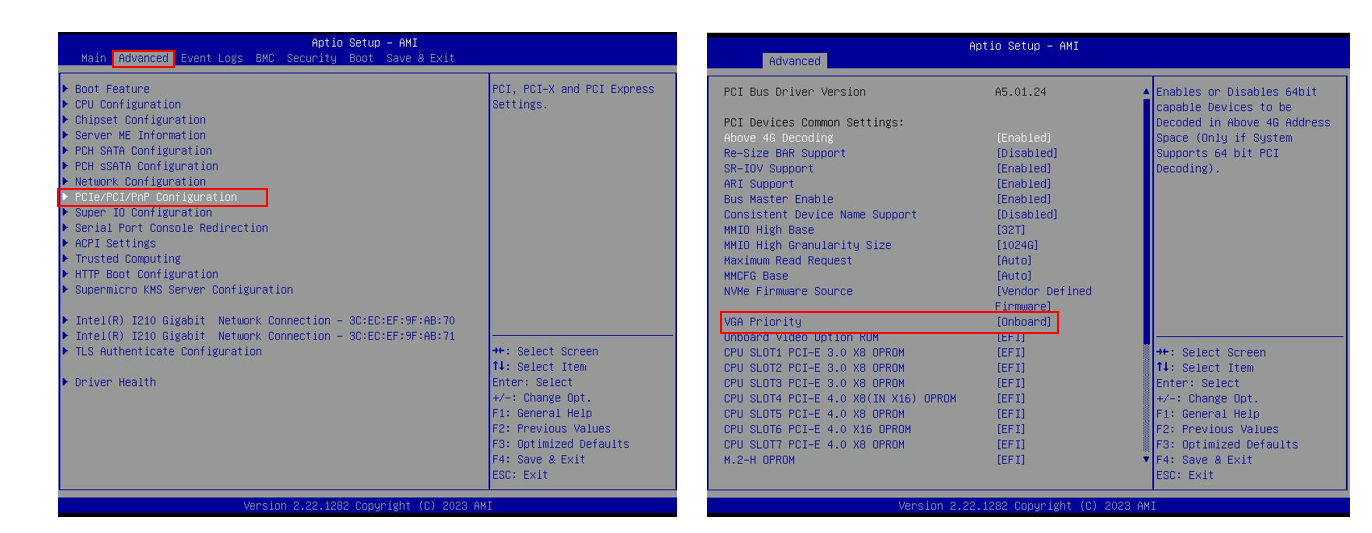The image size is (1372, 533).
Task: Select CPU SLOT6 PCI-E 4.0 X16 OPROM
Action: coord(817,430)
